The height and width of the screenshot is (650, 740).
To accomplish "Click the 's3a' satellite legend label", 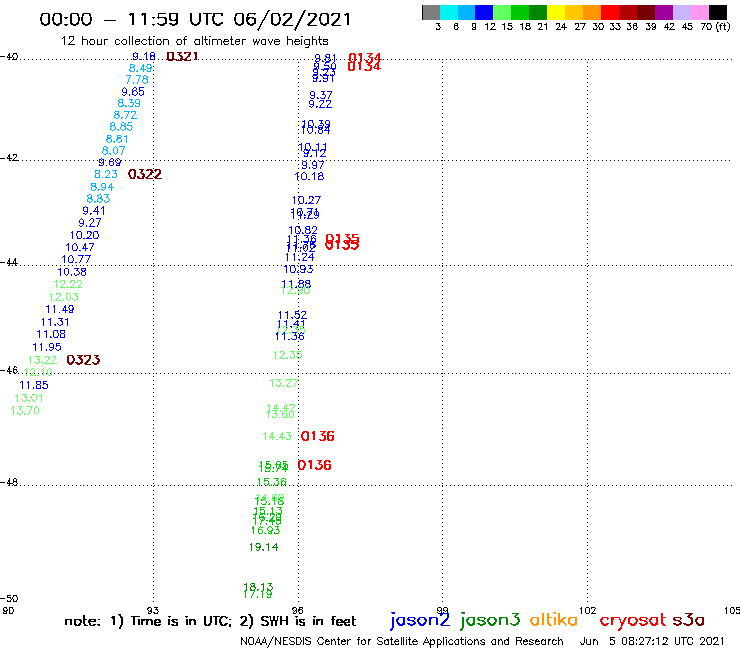I will [x=688, y=620].
